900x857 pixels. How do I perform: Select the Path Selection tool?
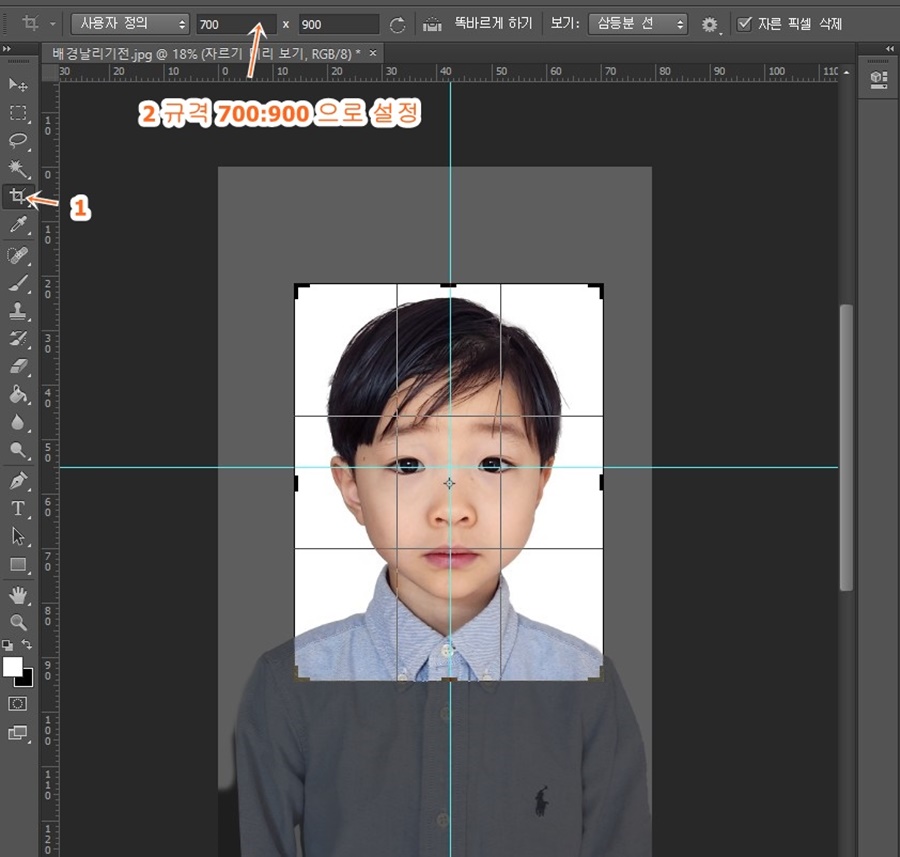18,537
